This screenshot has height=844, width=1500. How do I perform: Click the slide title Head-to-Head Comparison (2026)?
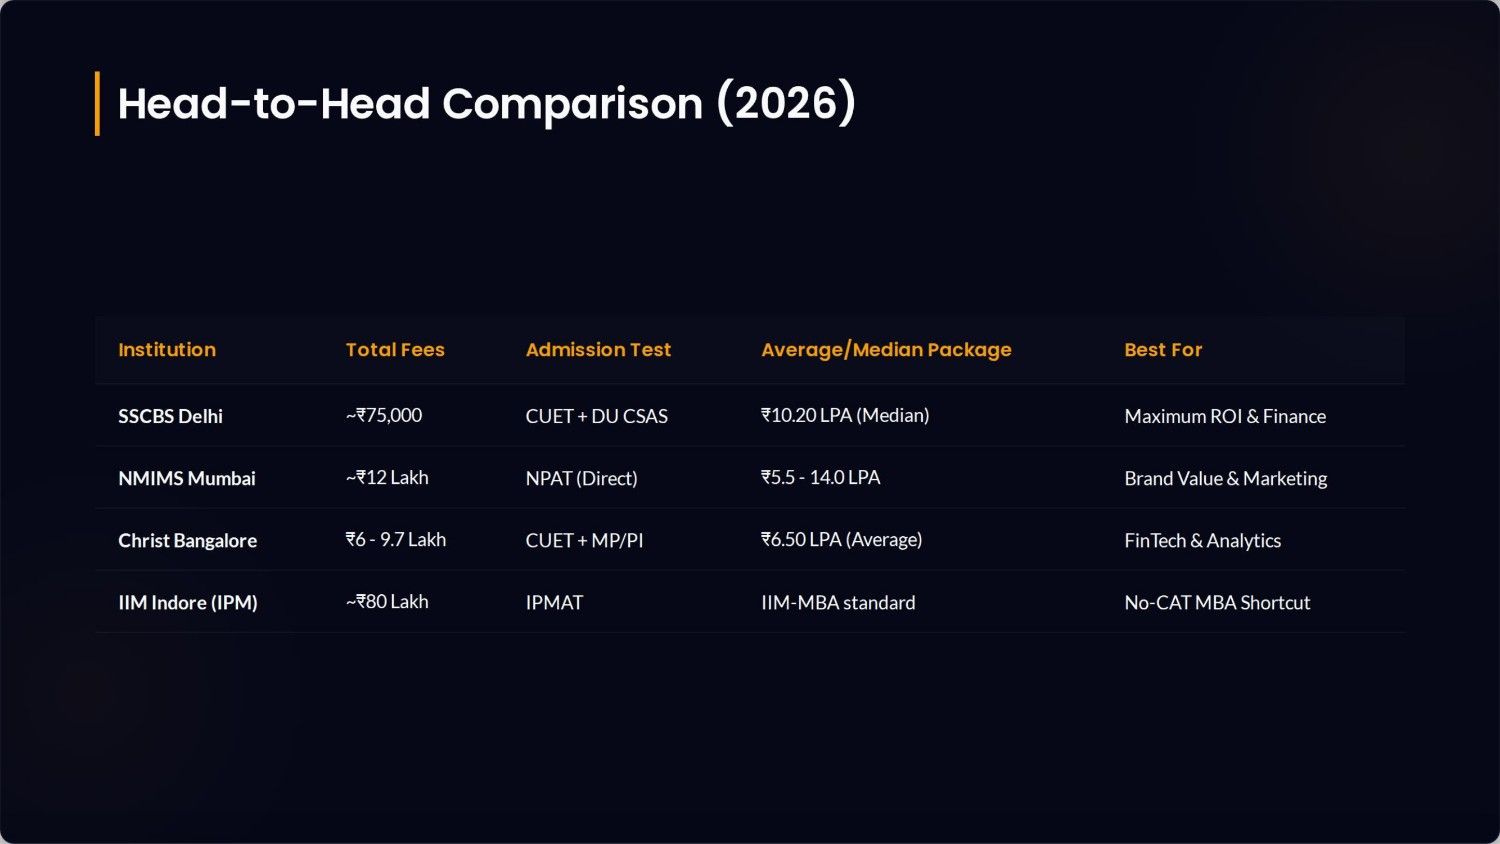pyautogui.click(x=486, y=104)
